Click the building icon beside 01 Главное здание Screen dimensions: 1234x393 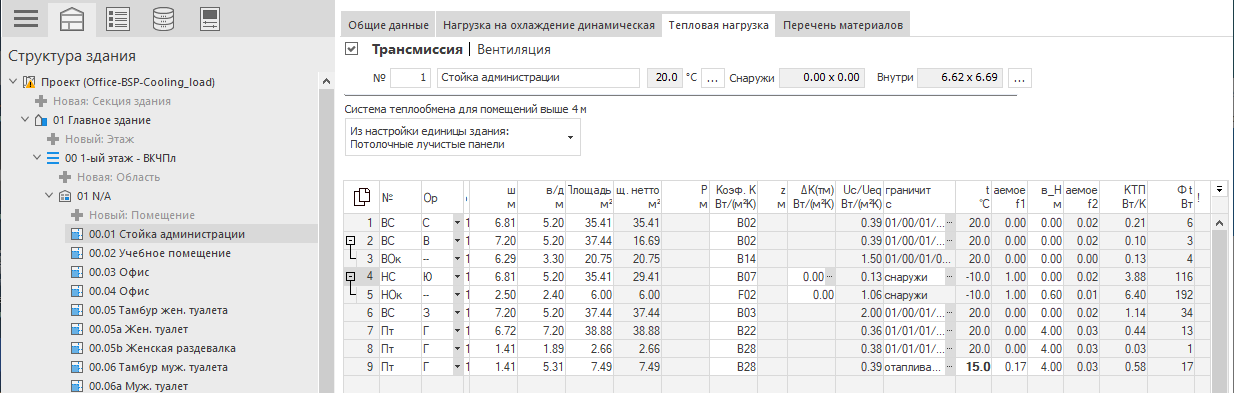coord(41,120)
